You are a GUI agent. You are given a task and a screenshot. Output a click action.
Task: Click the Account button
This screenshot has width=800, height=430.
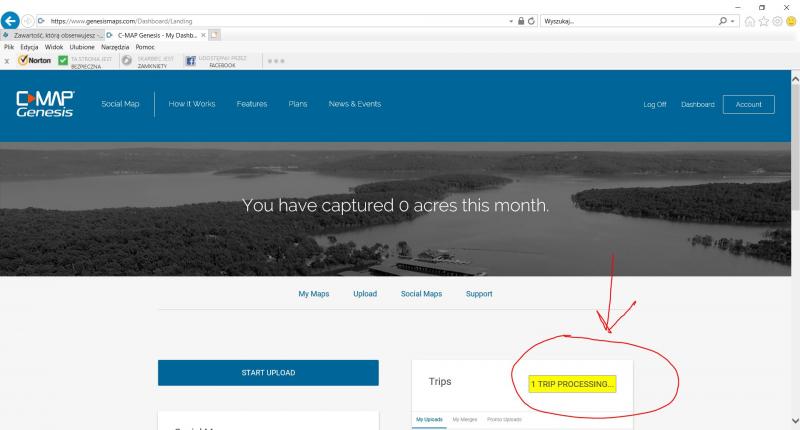click(x=748, y=104)
